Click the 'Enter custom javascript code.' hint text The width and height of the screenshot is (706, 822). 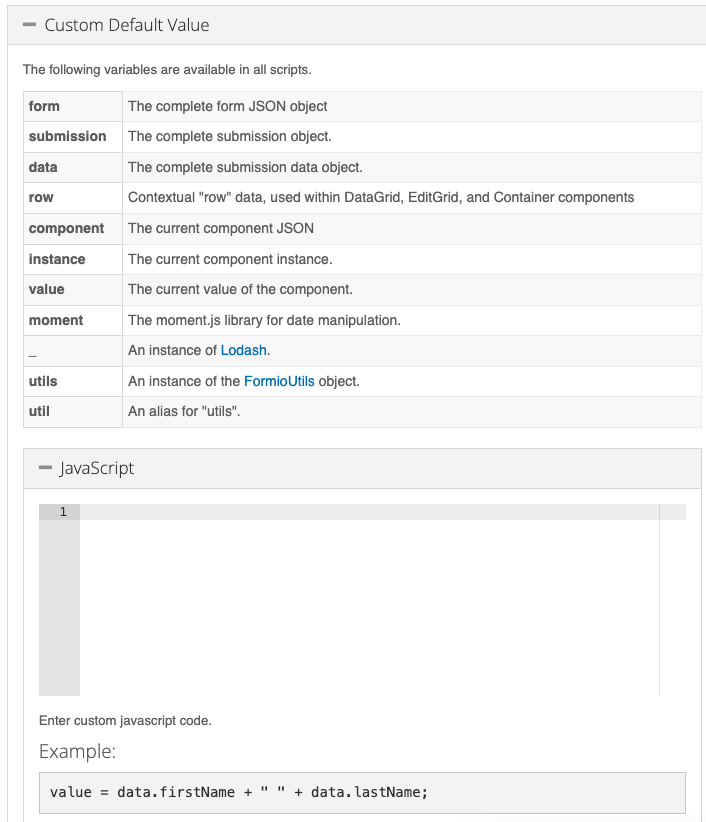(x=125, y=720)
